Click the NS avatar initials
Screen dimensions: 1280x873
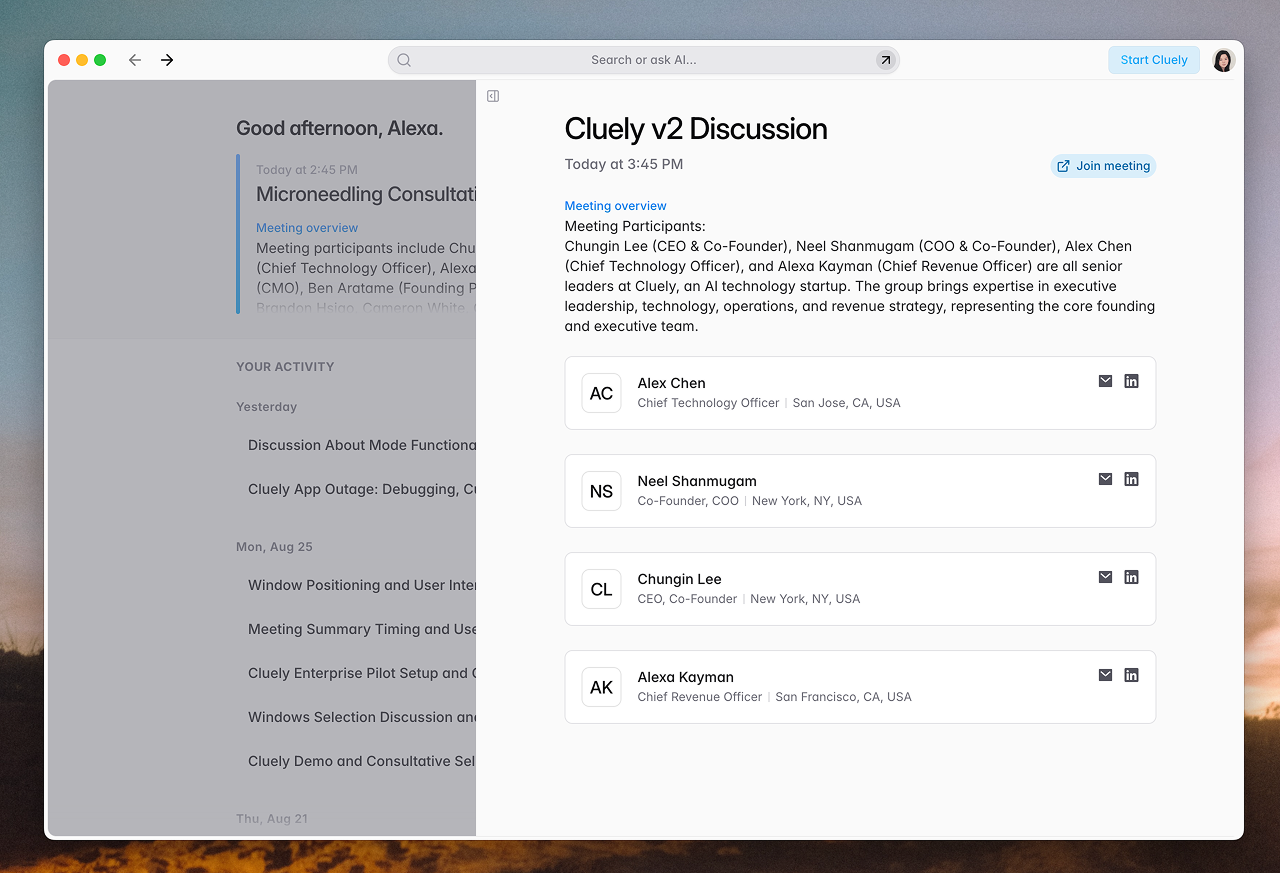tap(601, 491)
